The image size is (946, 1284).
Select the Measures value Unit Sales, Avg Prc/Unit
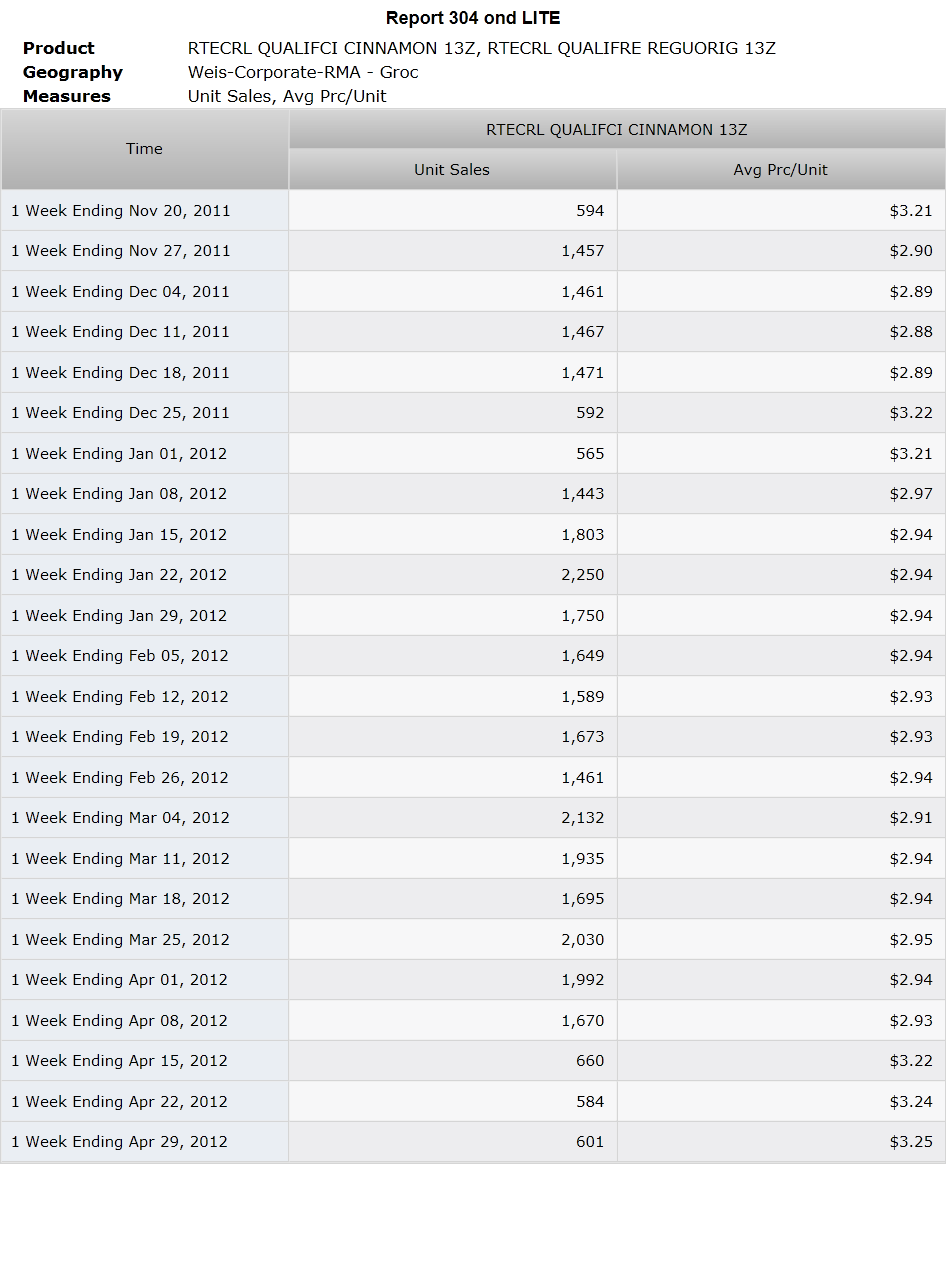coord(287,96)
